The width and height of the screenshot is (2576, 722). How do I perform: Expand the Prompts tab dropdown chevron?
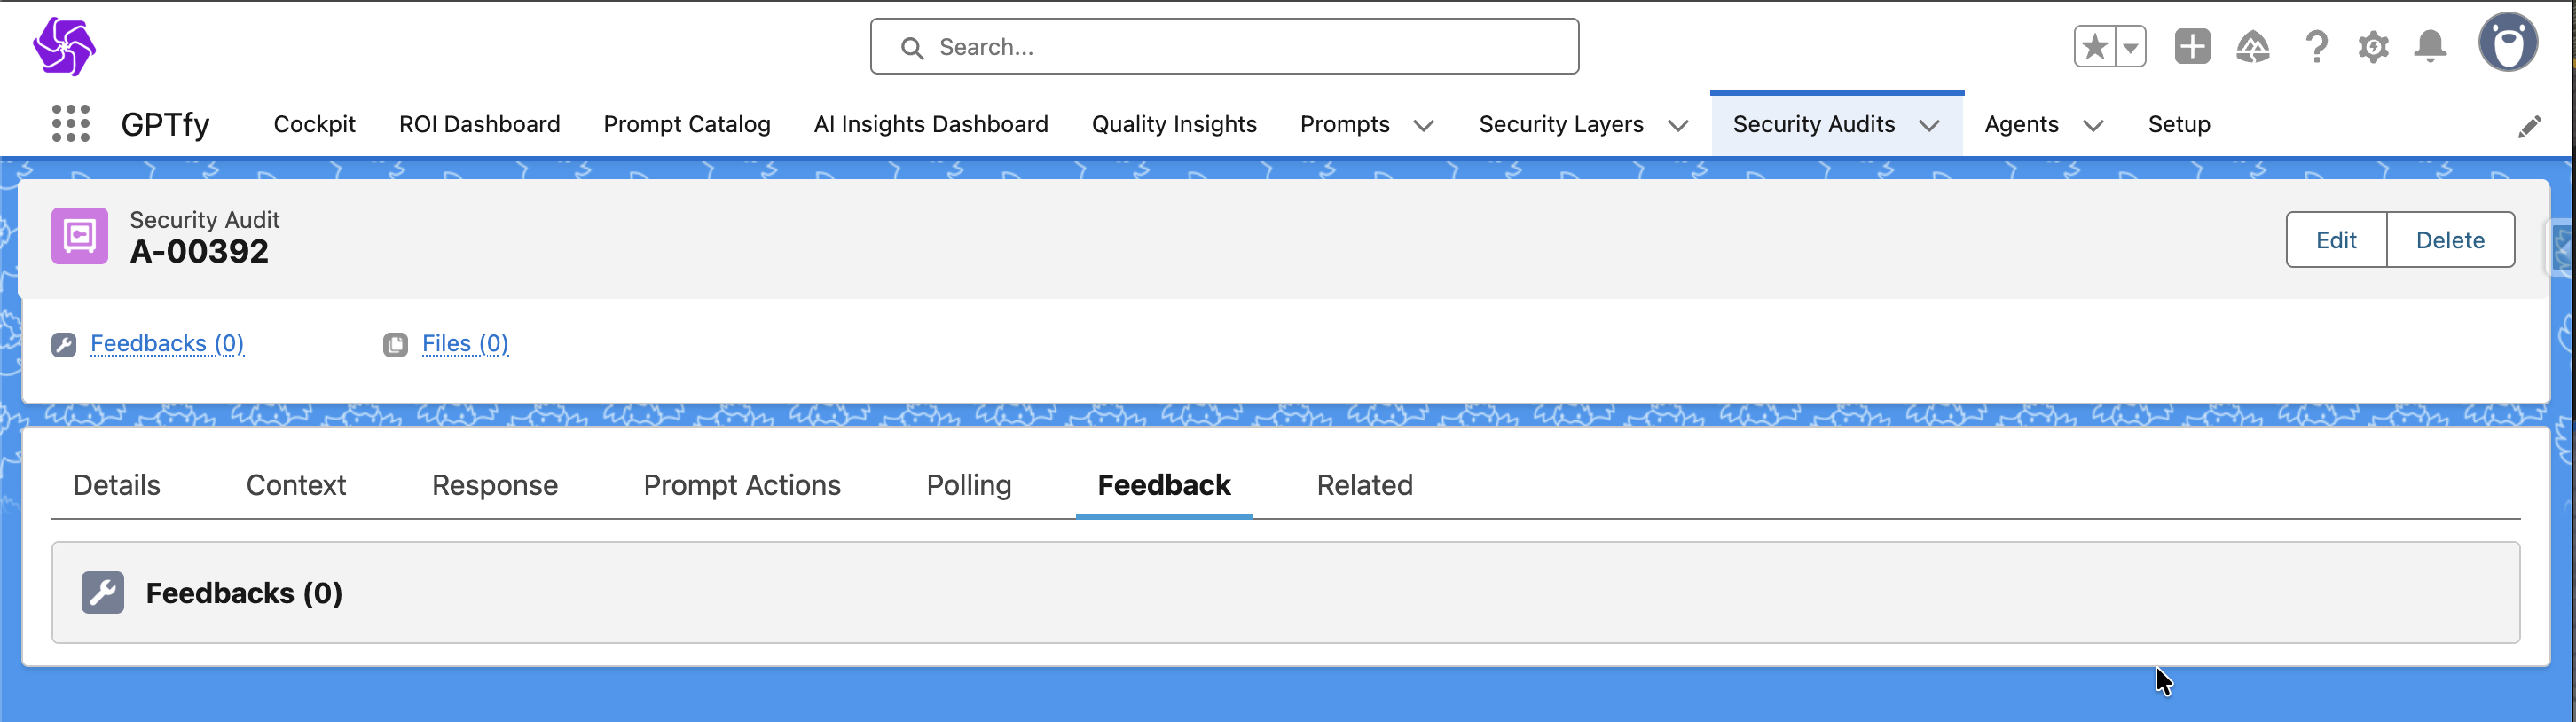(x=1423, y=126)
